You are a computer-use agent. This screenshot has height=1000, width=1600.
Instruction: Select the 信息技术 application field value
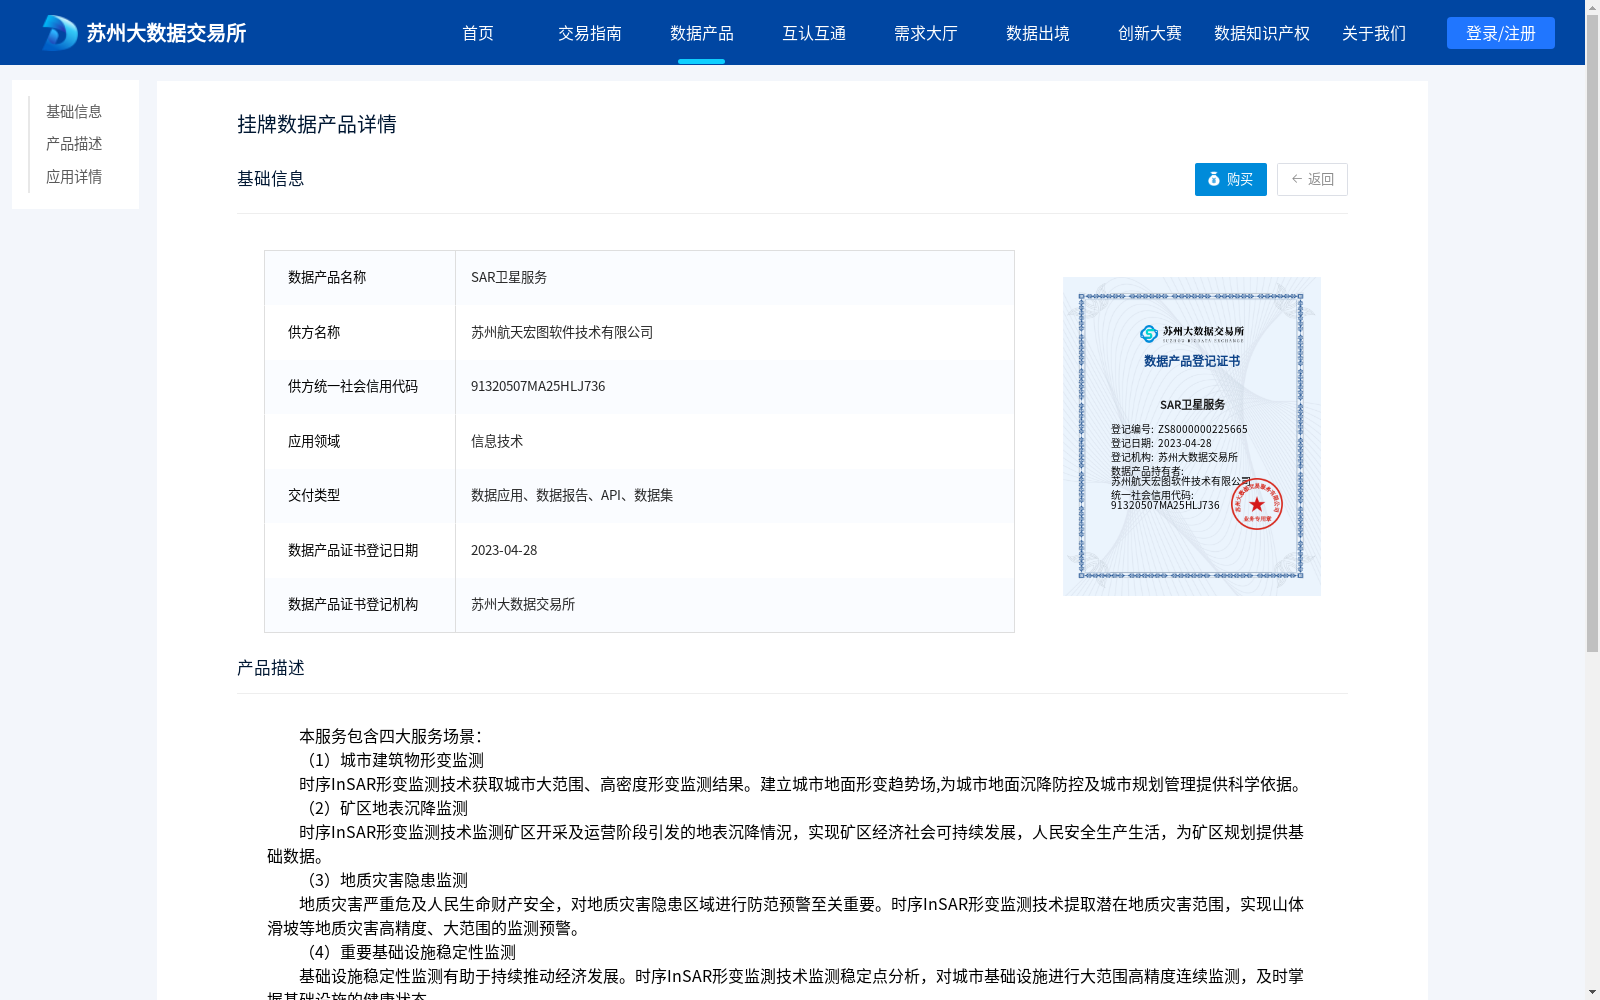[x=497, y=441]
